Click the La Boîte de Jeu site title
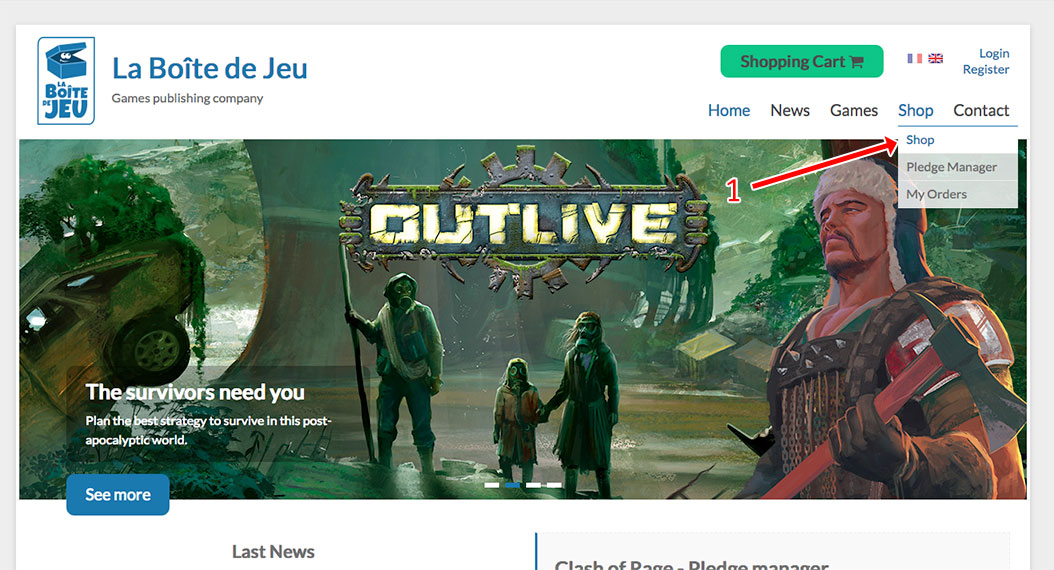 click(209, 69)
